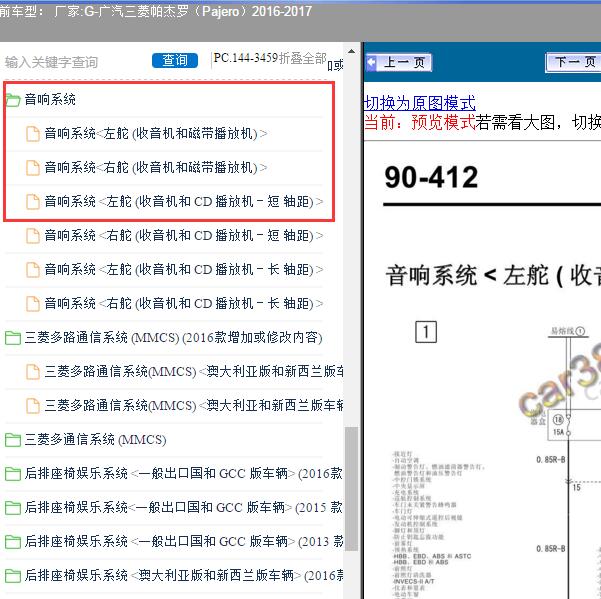Click document icon of MMCS 澳大利亚版和新西兰版 entry
601x599 pixels.
coord(33,372)
